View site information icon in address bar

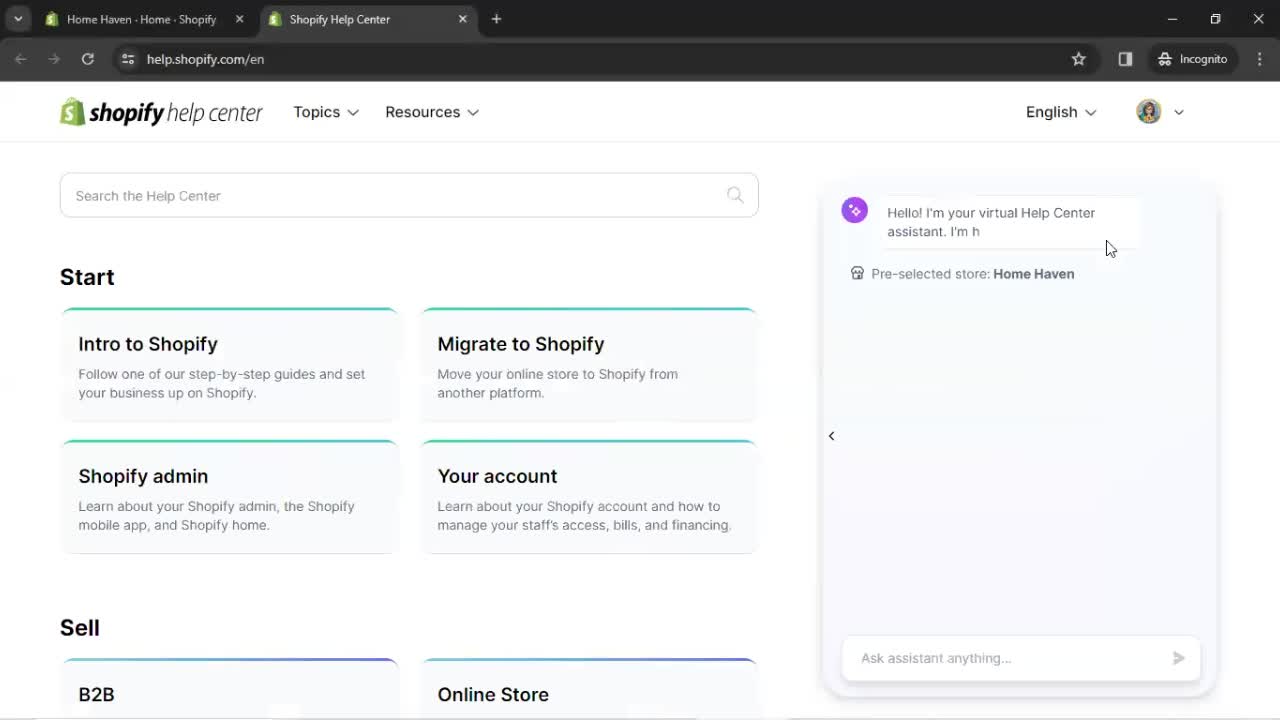tap(127, 59)
